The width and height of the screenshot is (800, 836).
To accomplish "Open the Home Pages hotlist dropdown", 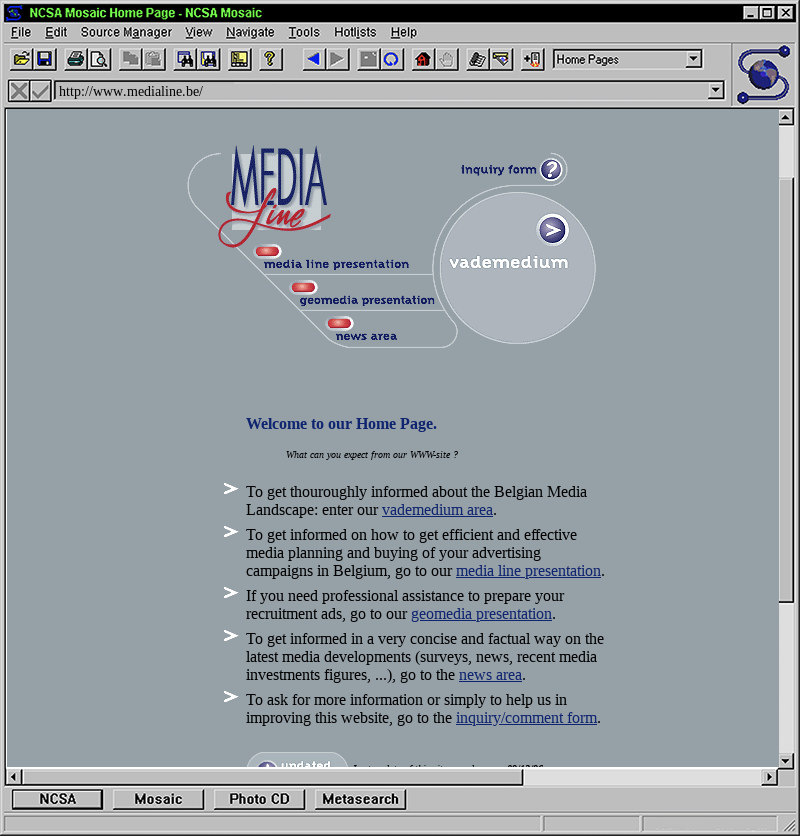I will [x=693, y=60].
